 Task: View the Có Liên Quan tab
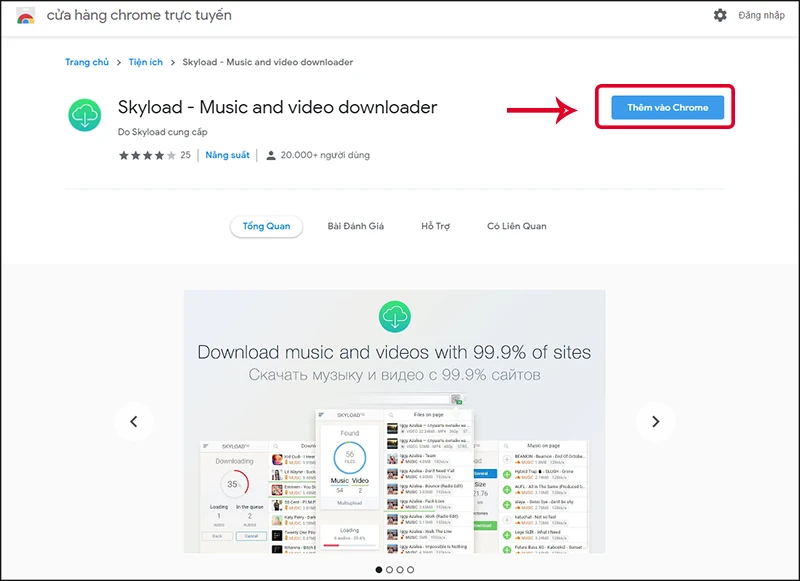pos(514,226)
